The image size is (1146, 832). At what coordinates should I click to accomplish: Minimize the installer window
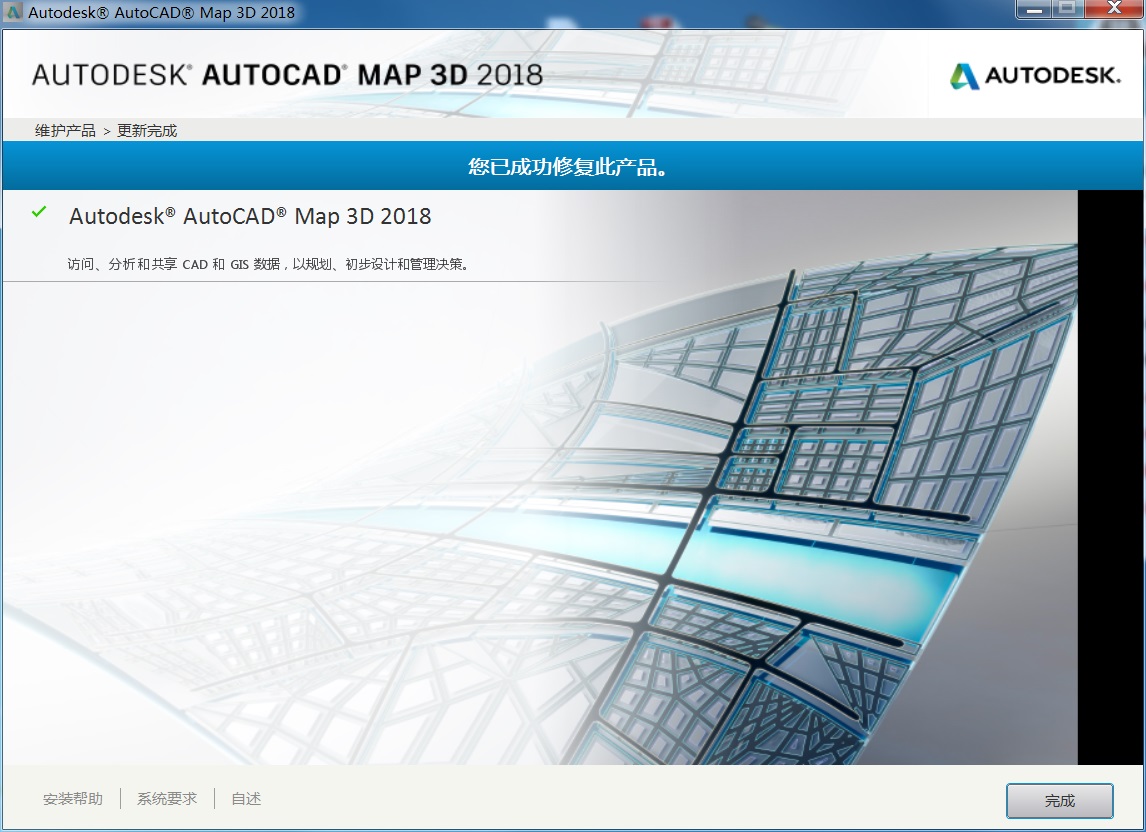tap(1034, 10)
